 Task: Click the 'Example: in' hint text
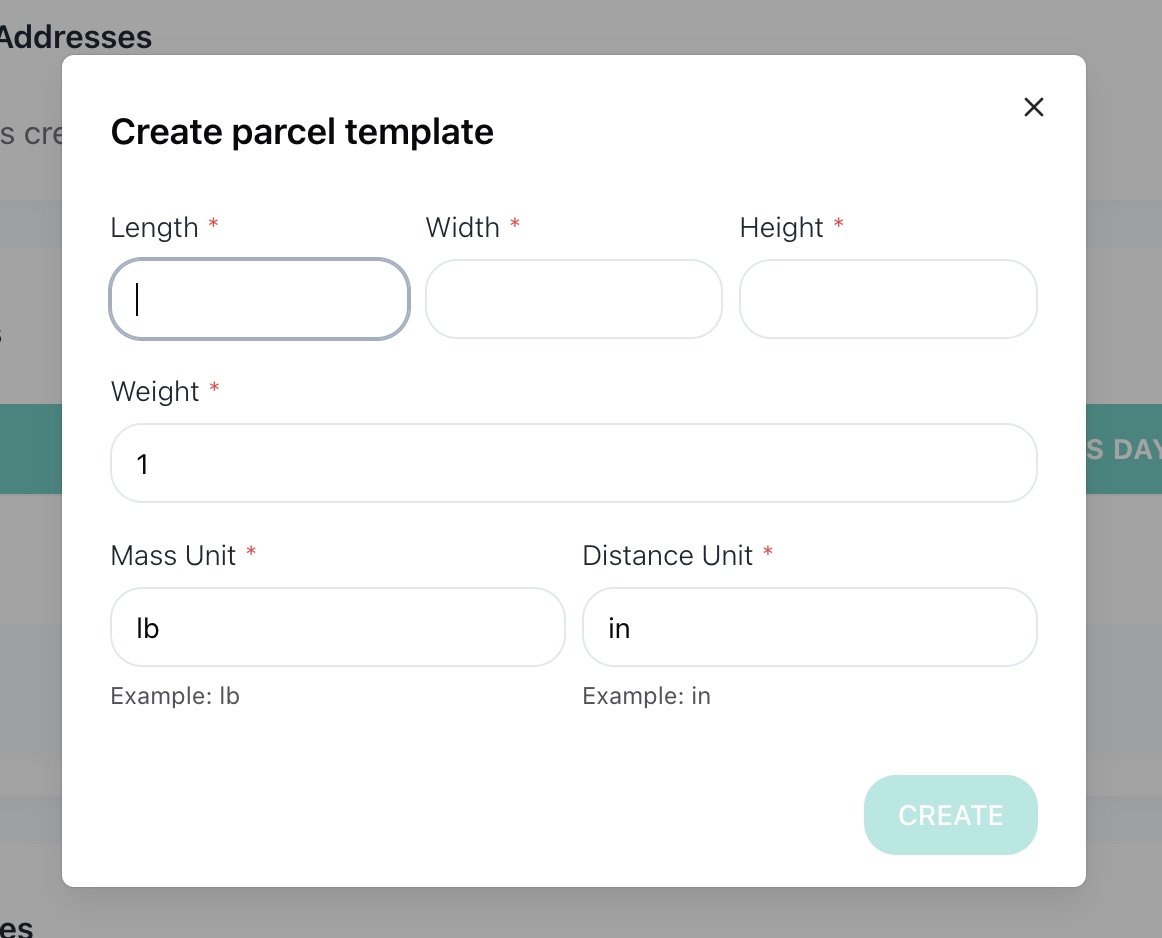click(646, 696)
